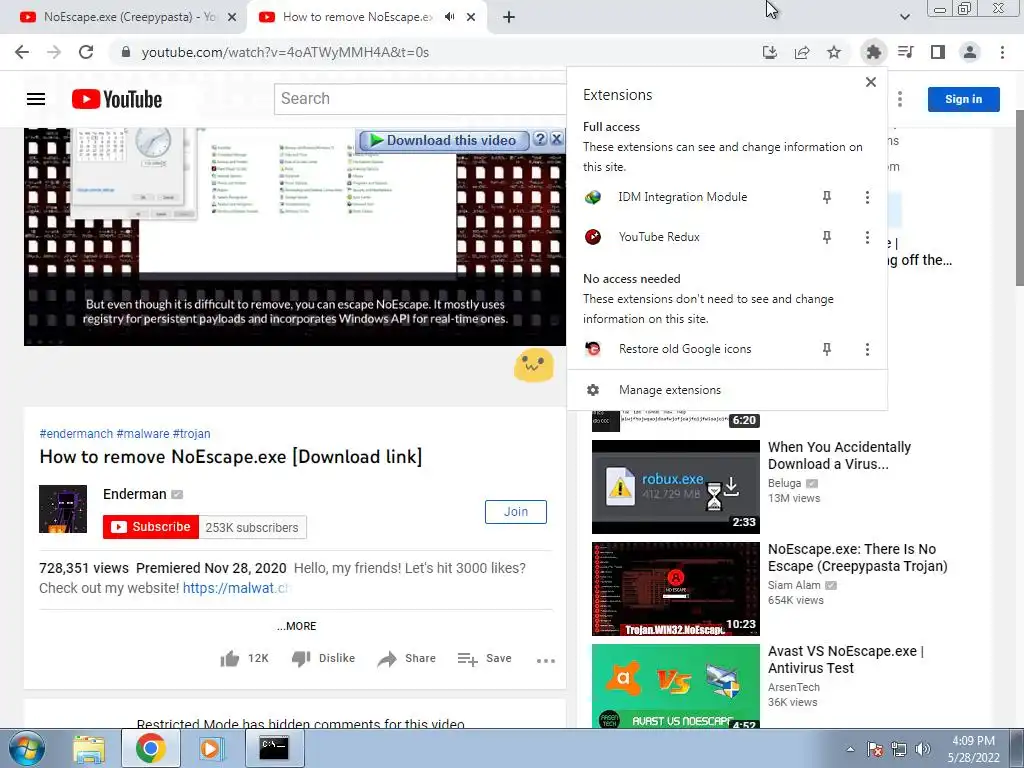Open the malwat website link
The image size is (1024, 768).
[x=235, y=588]
